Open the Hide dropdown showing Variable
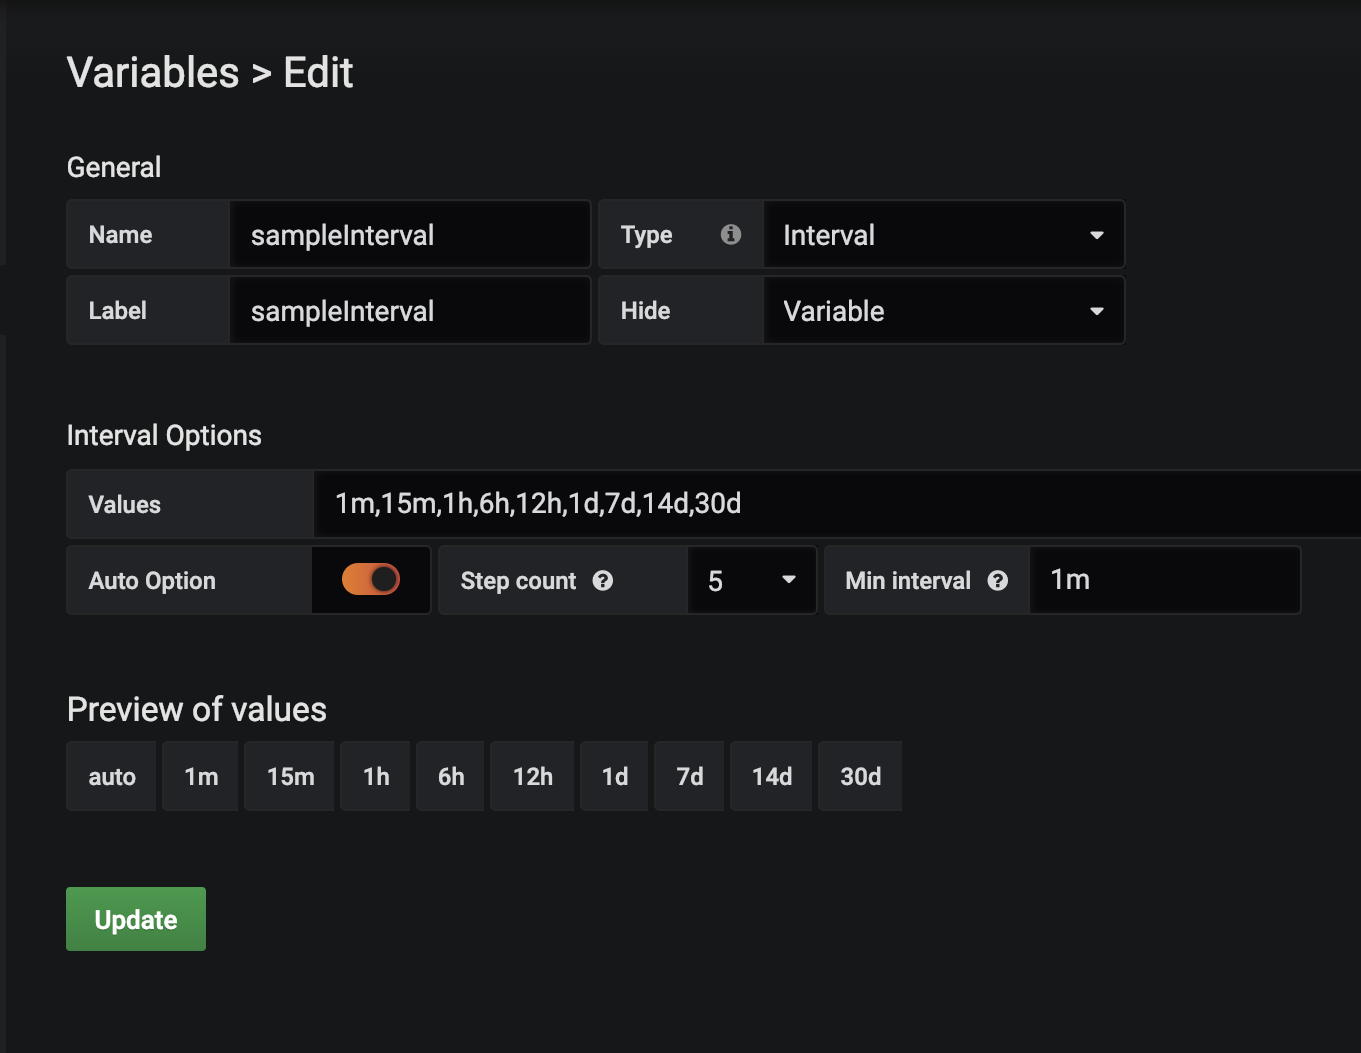 (943, 311)
